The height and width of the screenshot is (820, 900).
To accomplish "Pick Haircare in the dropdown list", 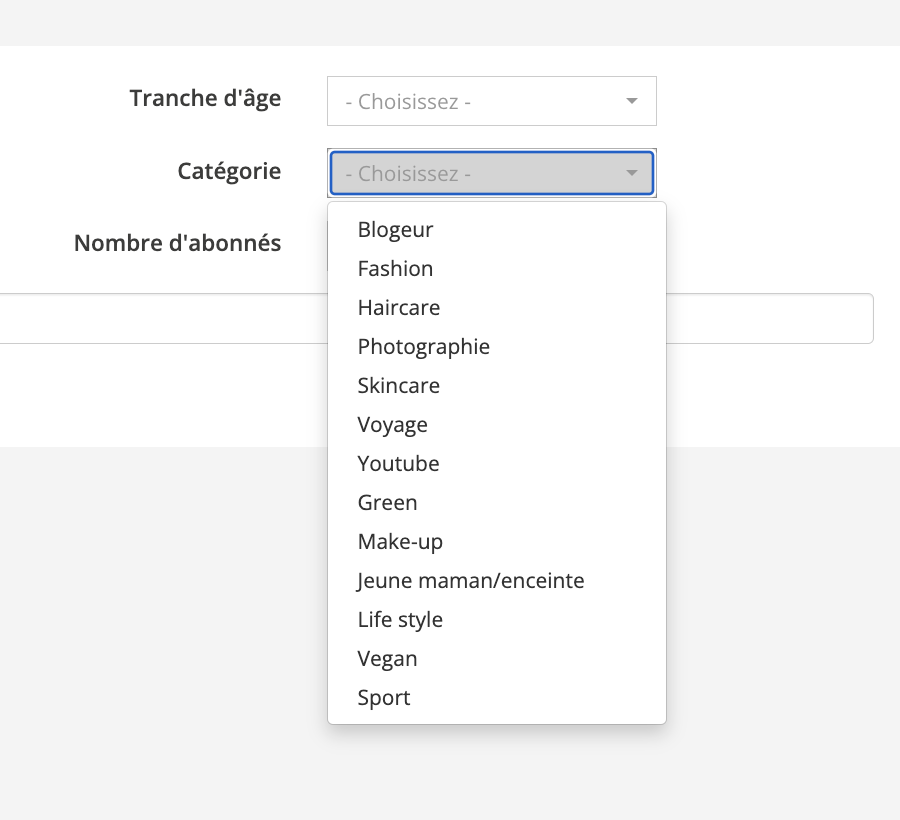I will click(399, 308).
